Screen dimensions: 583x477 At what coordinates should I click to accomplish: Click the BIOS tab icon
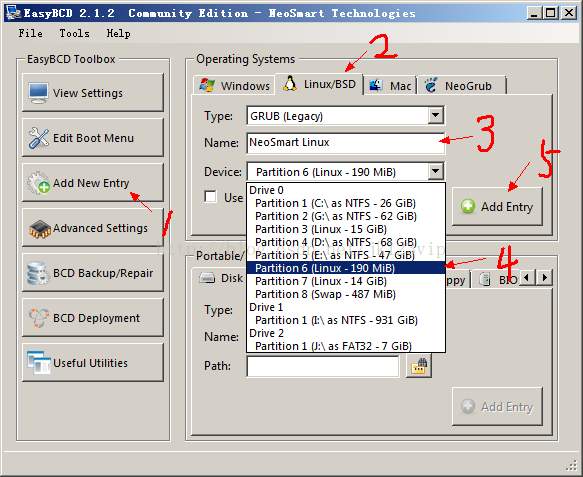tap(484, 279)
